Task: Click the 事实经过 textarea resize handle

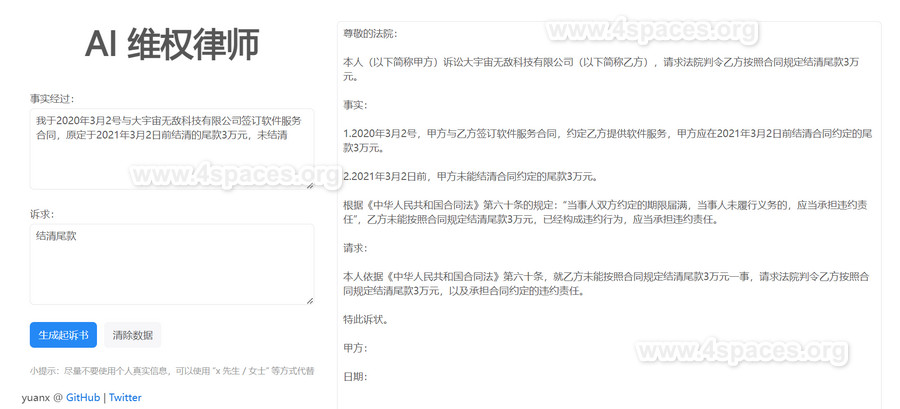Action: 309,184
